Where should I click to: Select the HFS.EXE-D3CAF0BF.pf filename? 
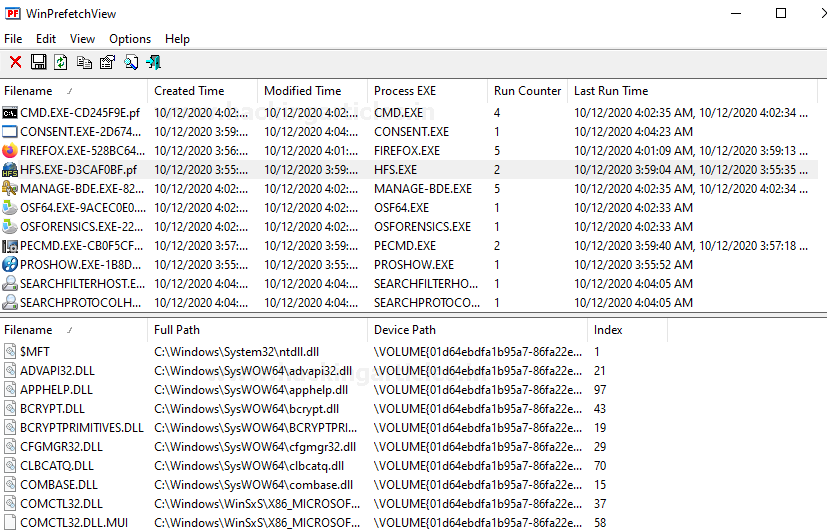[x=79, y=170]
